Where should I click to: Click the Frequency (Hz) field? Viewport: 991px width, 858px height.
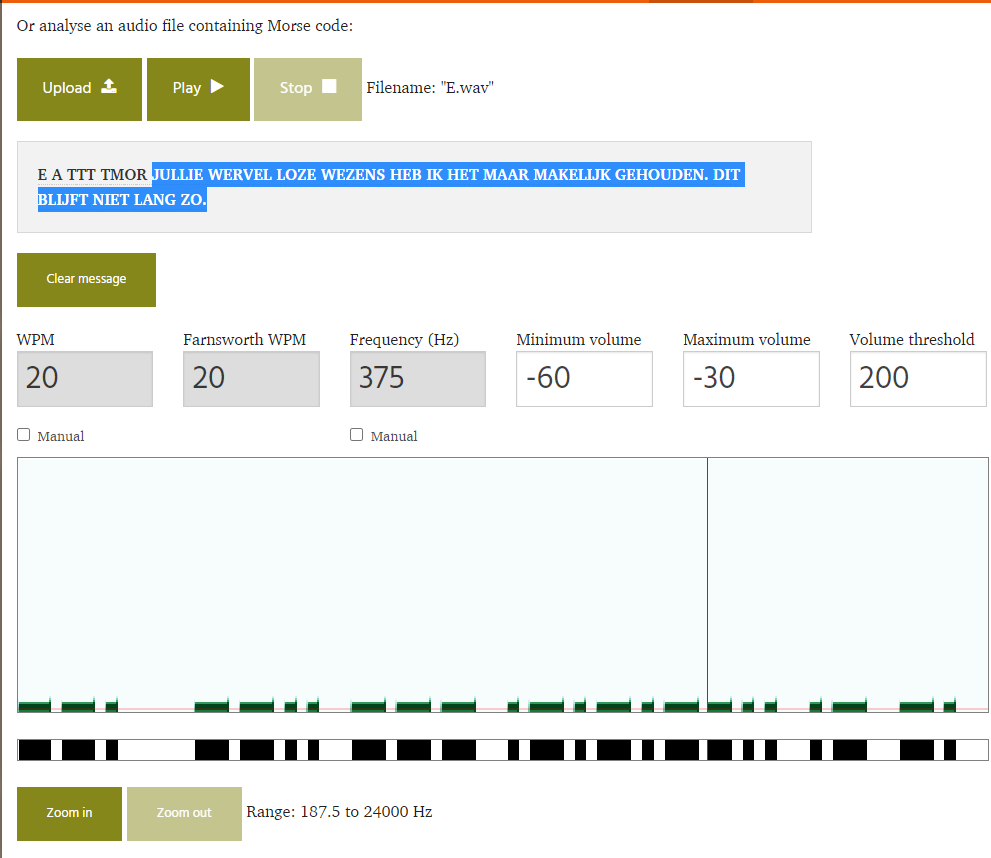point(417,378)
